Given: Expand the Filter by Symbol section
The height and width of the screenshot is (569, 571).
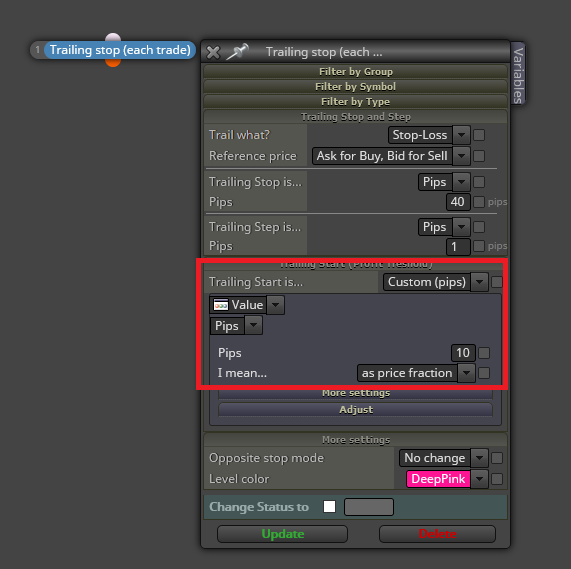Looking at the screenshot, I should 355,86.
